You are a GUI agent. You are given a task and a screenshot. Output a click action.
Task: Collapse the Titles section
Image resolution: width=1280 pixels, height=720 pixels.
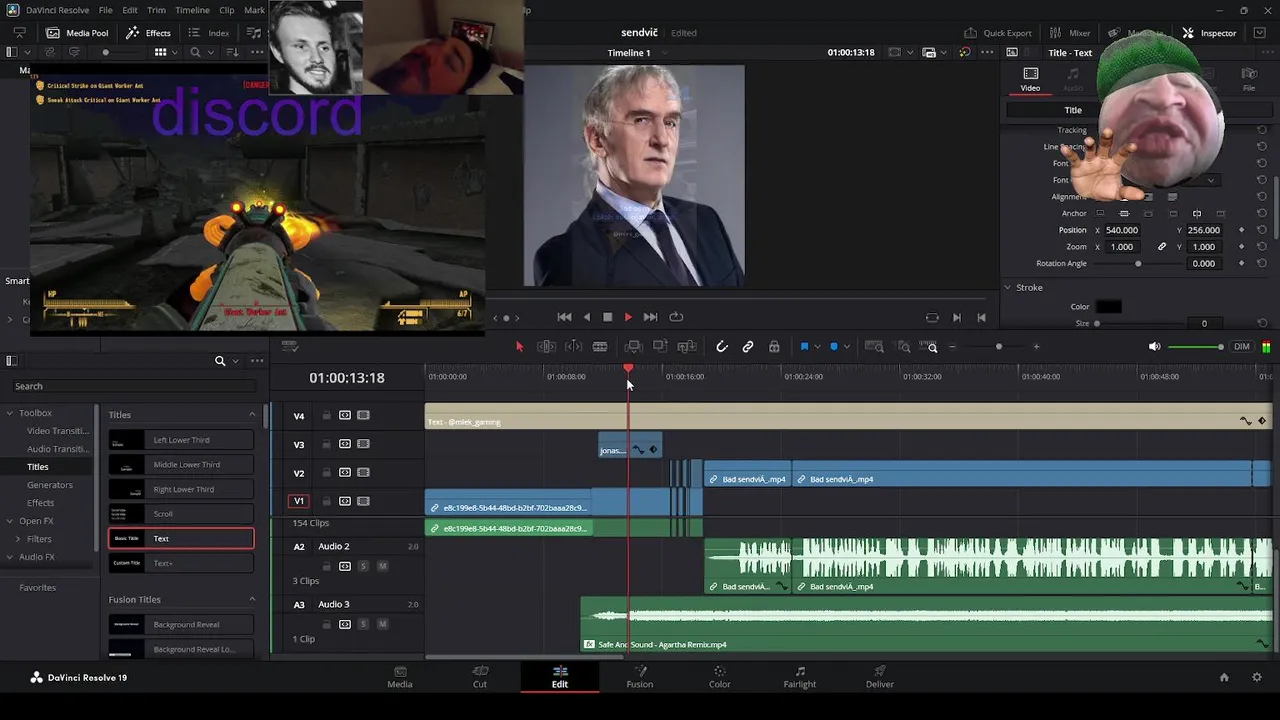pos(252,415)
